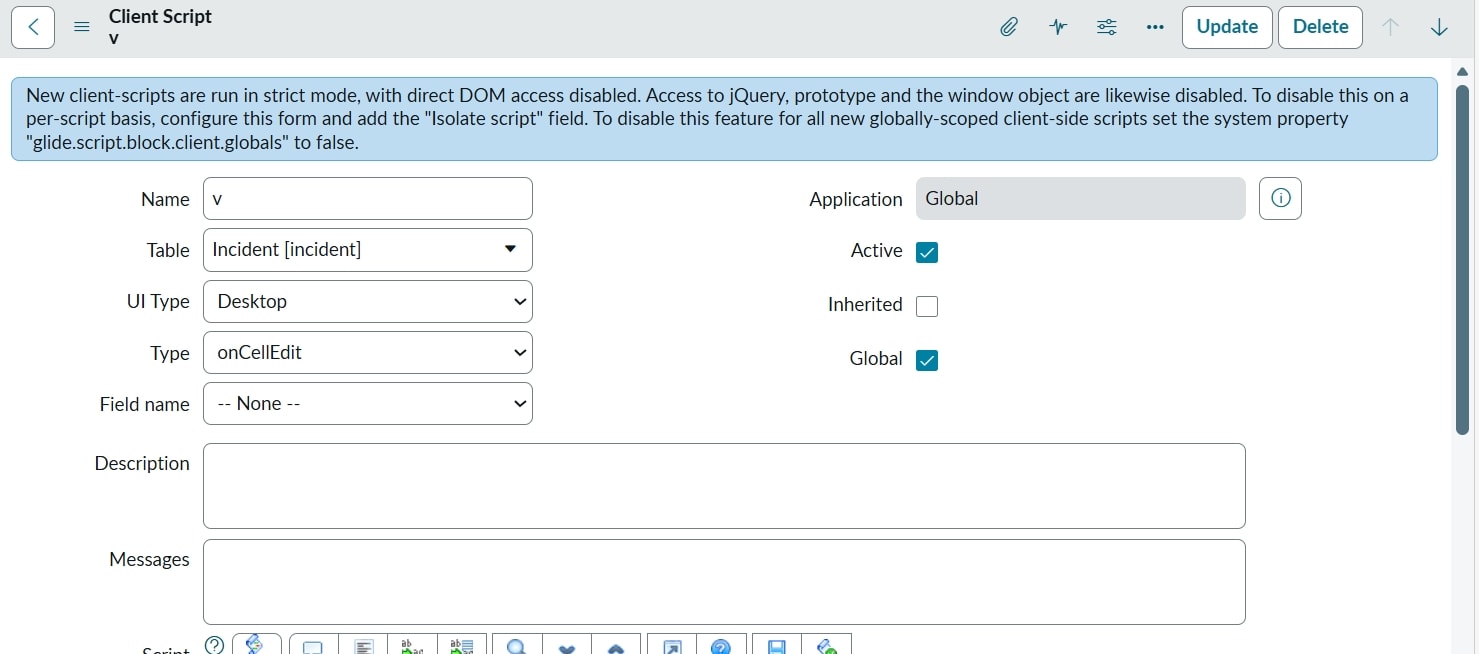Click the Application info icon

click(x=1280, y=198)
